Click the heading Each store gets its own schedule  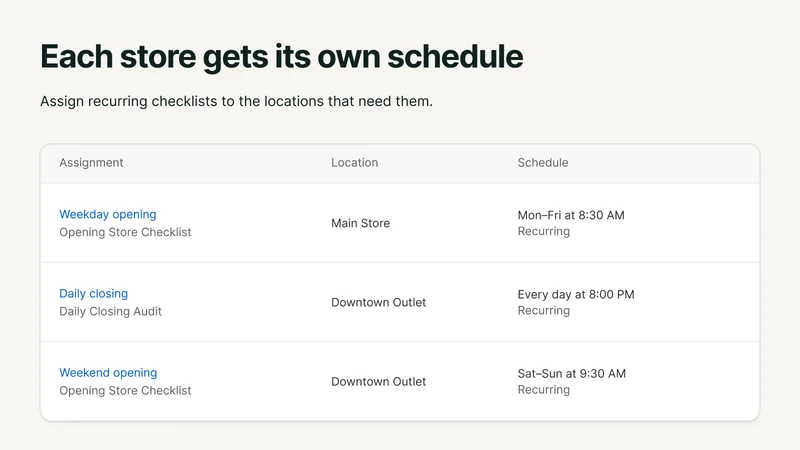click(282, 57)
